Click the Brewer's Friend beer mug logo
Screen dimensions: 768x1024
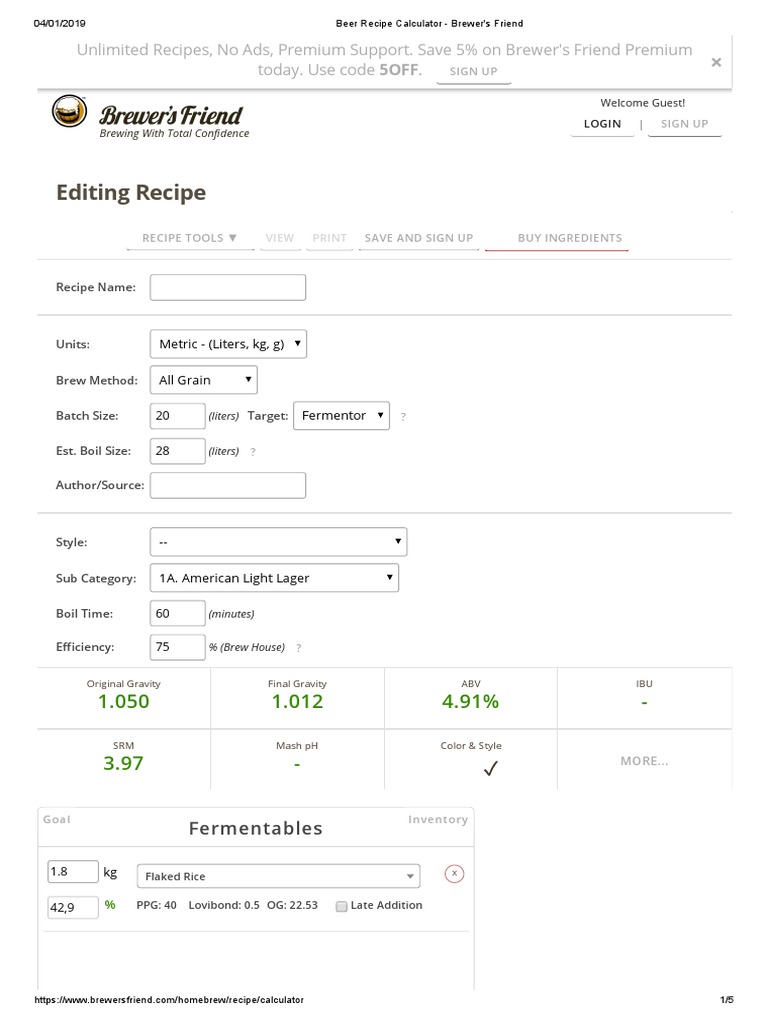69,111
